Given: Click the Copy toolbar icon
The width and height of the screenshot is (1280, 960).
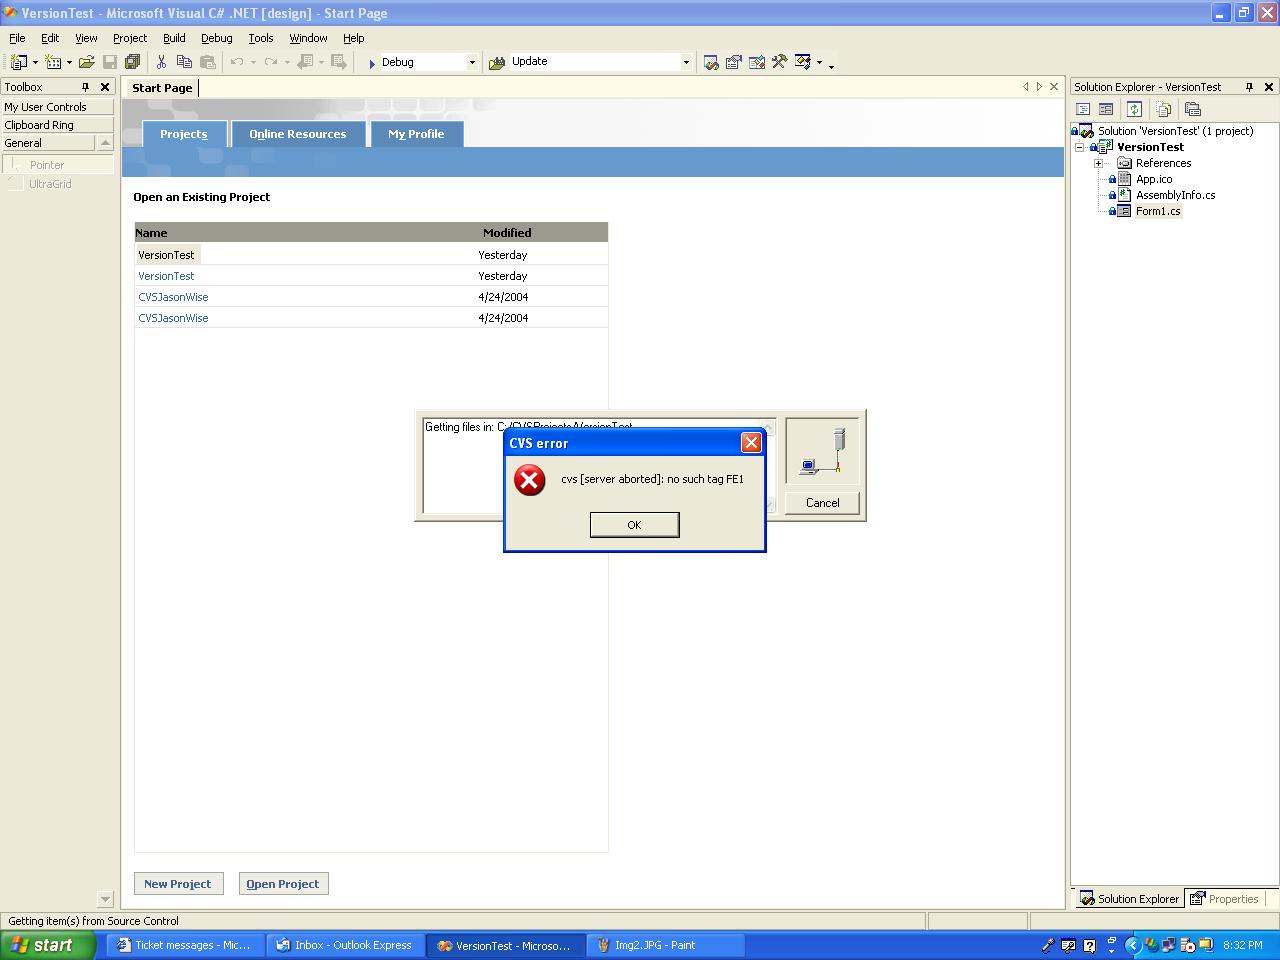Looking at the screenshot, I should [184, 62].
